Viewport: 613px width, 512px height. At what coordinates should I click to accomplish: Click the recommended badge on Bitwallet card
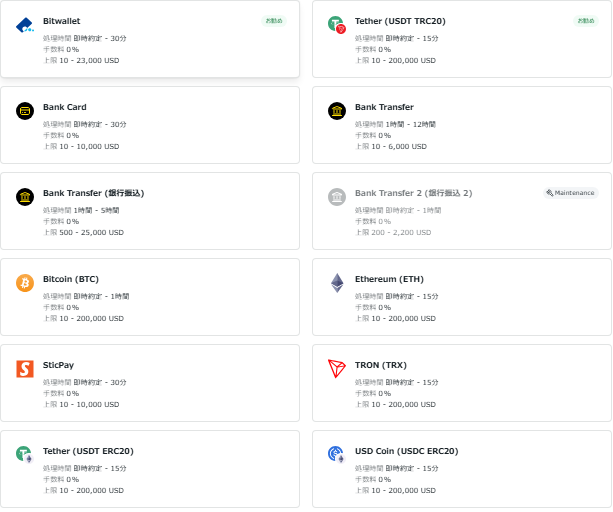tap(274, 21)
